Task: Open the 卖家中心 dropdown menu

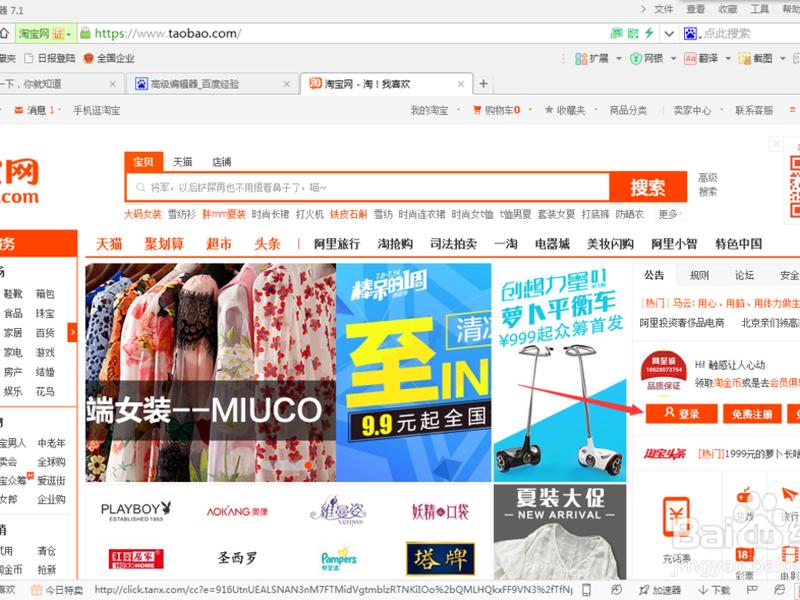Action: point(697,110)
